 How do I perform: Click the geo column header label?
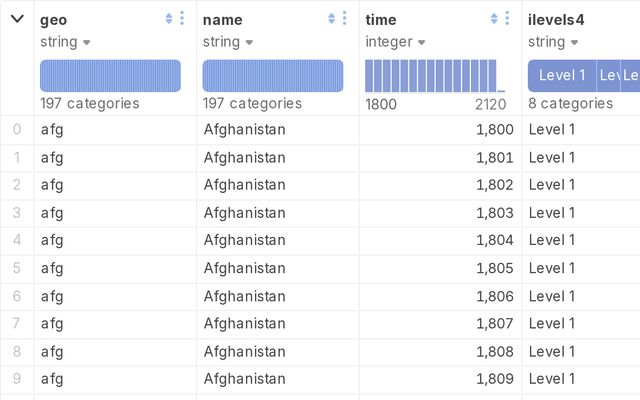(53, 19)
